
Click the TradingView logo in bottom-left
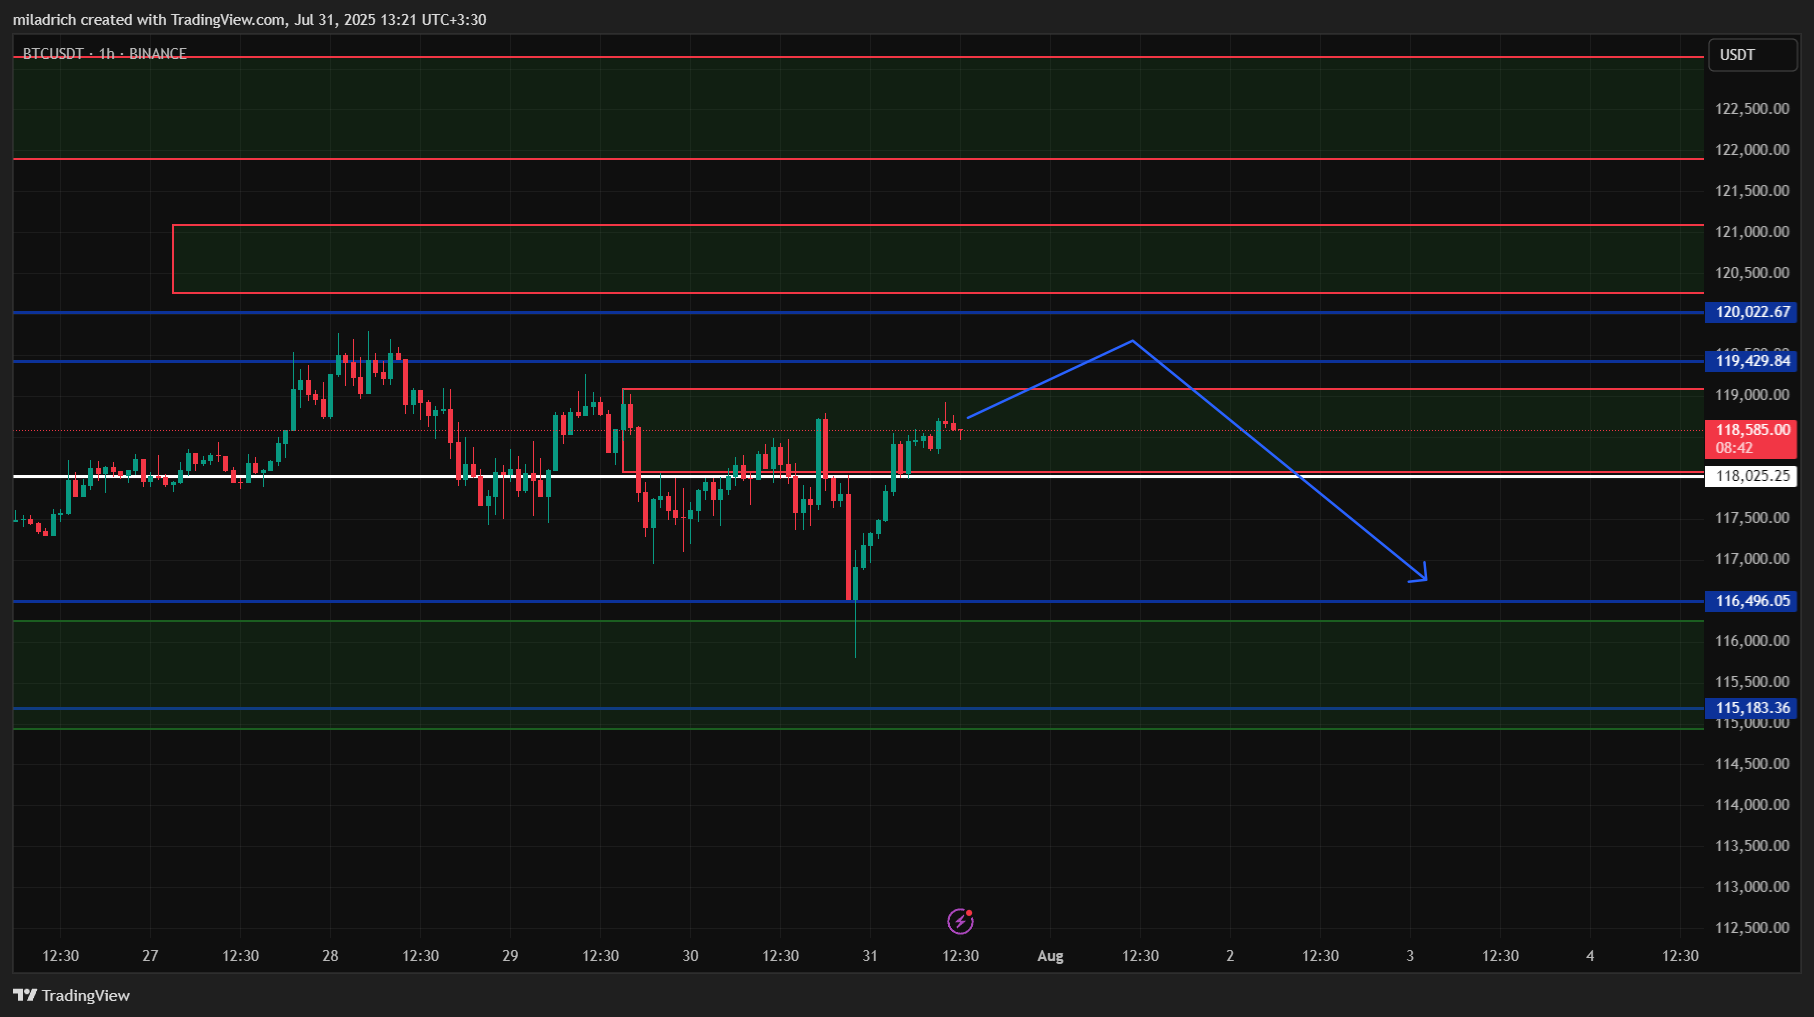pyautogui.click(x=72, y=995)
